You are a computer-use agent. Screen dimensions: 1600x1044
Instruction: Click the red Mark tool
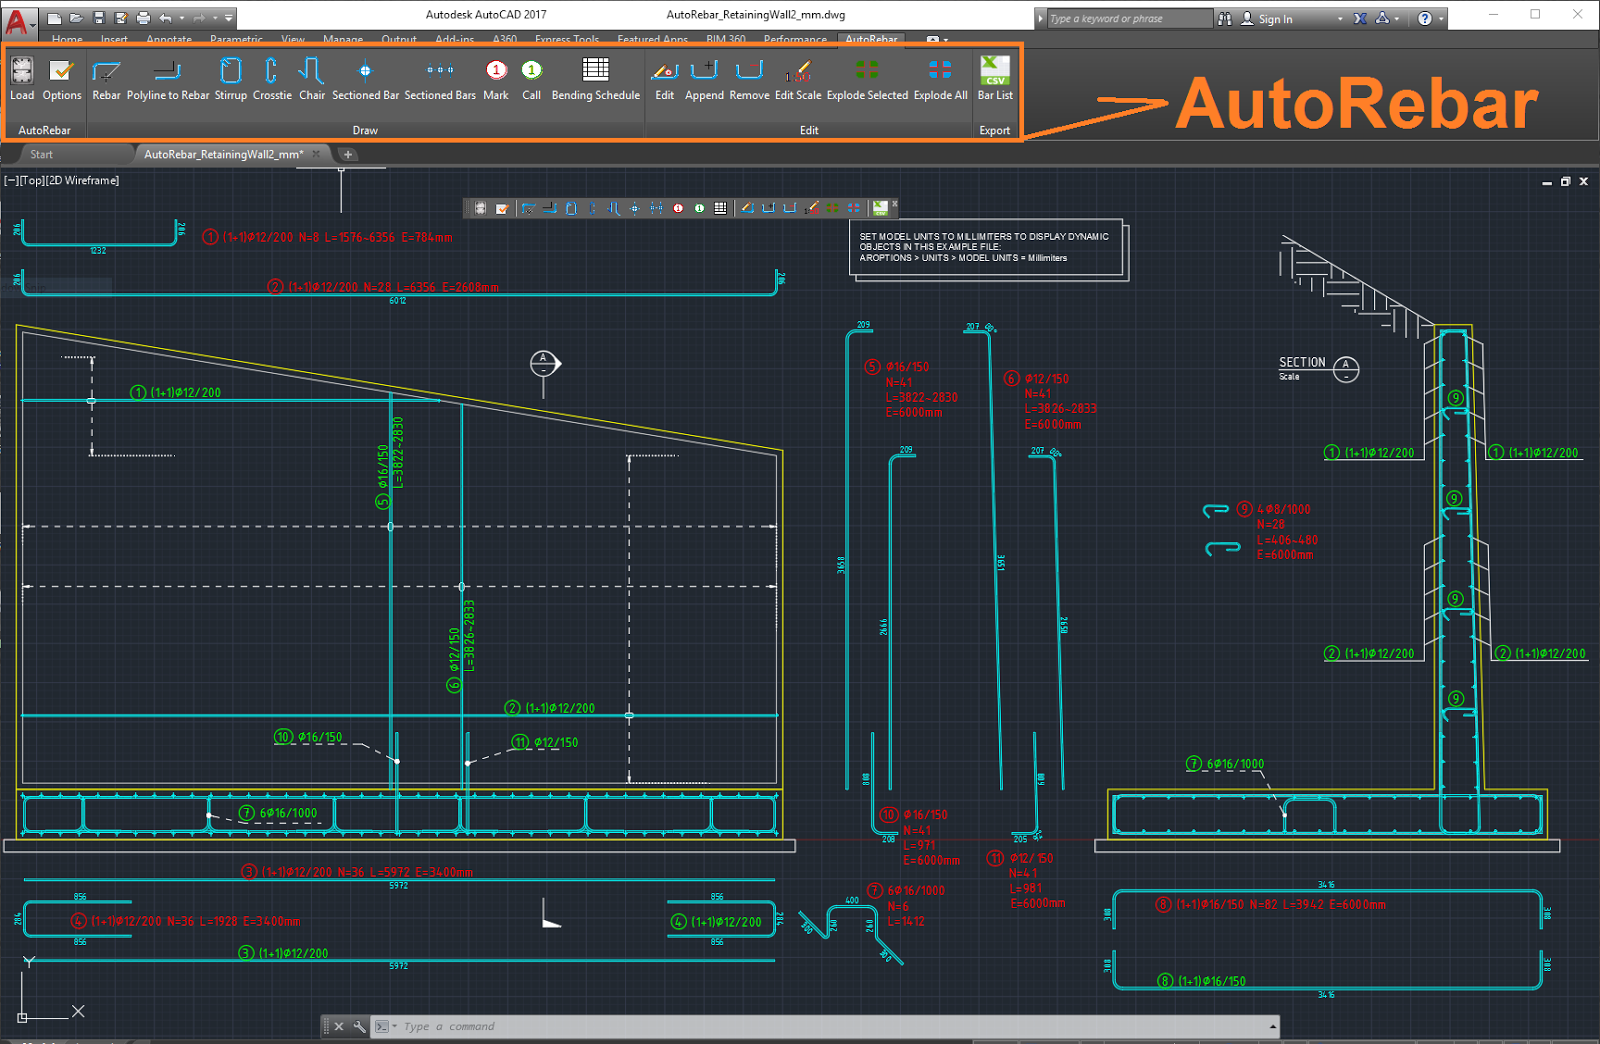496,78
